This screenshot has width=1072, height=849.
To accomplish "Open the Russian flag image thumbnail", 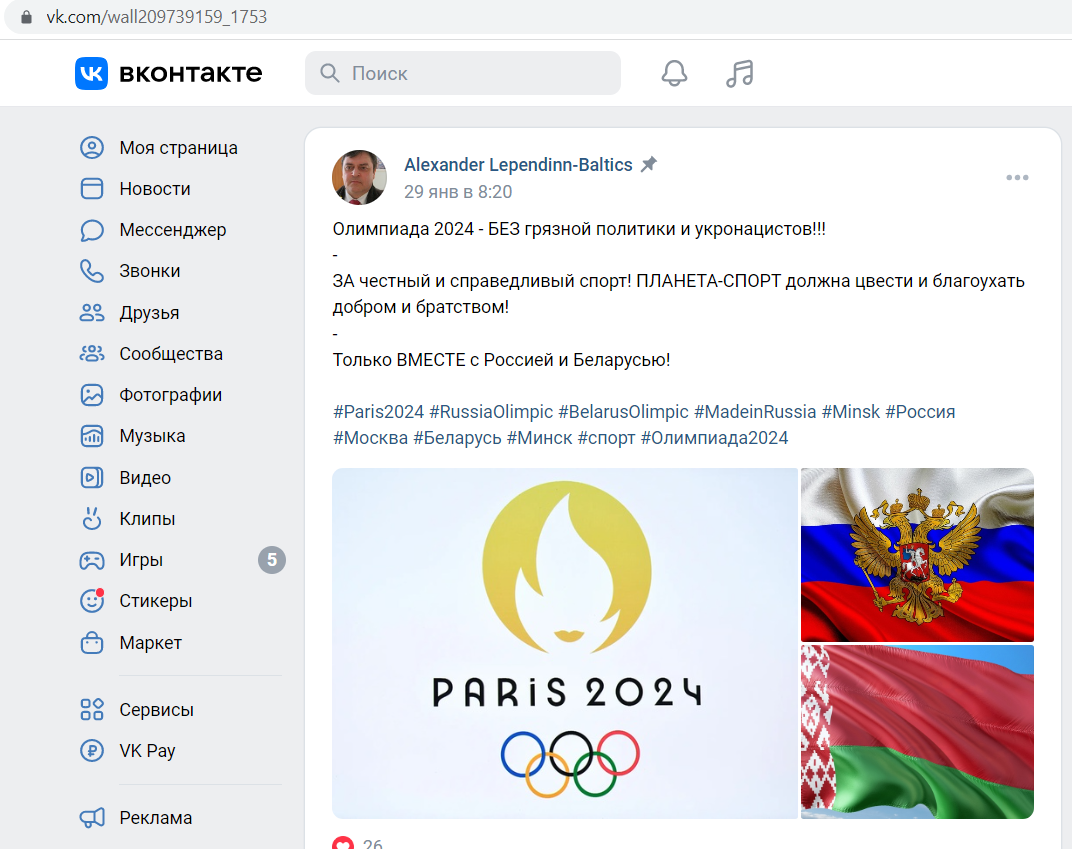I will (917, 554).
